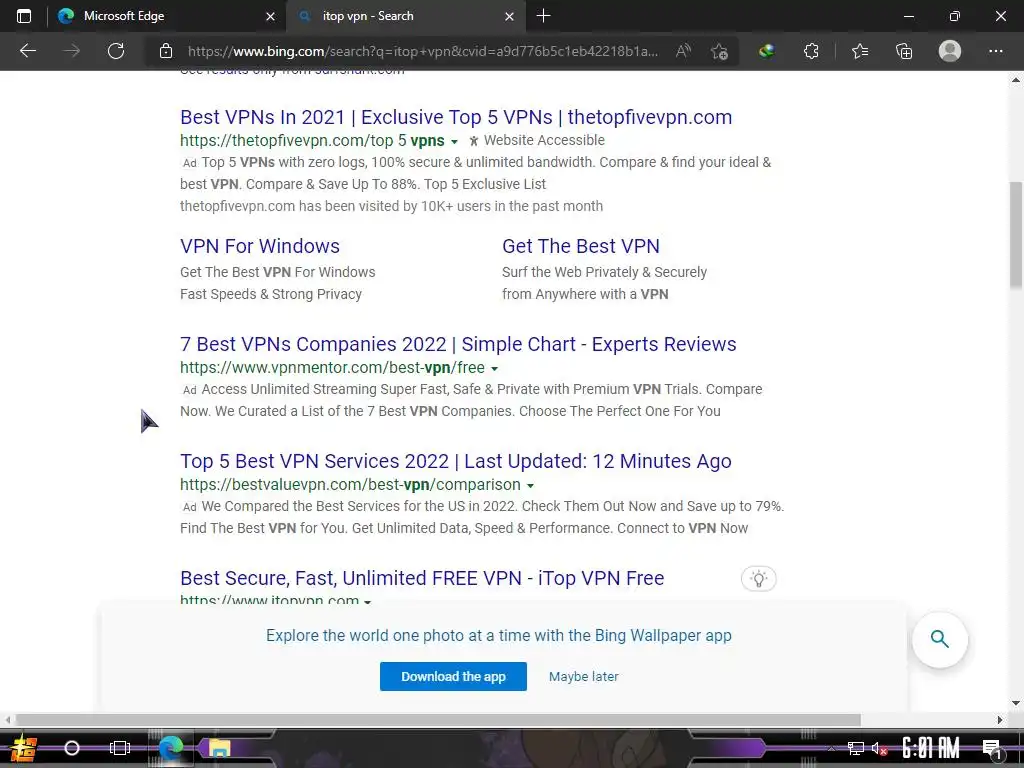Click the https://thetopfivevpn.com/top 5 vpns URL

pos(312,140)
